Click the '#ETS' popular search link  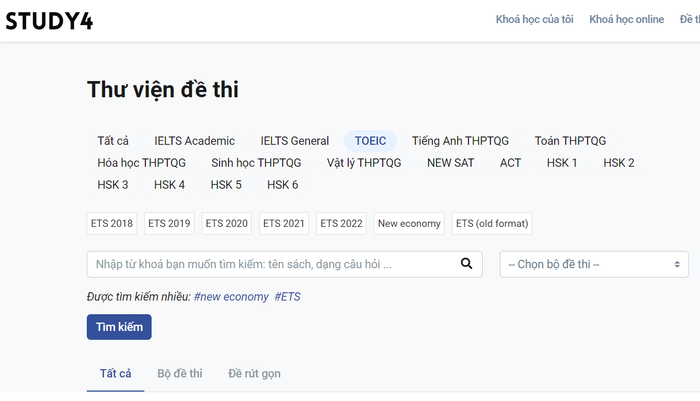click(287, 297)
